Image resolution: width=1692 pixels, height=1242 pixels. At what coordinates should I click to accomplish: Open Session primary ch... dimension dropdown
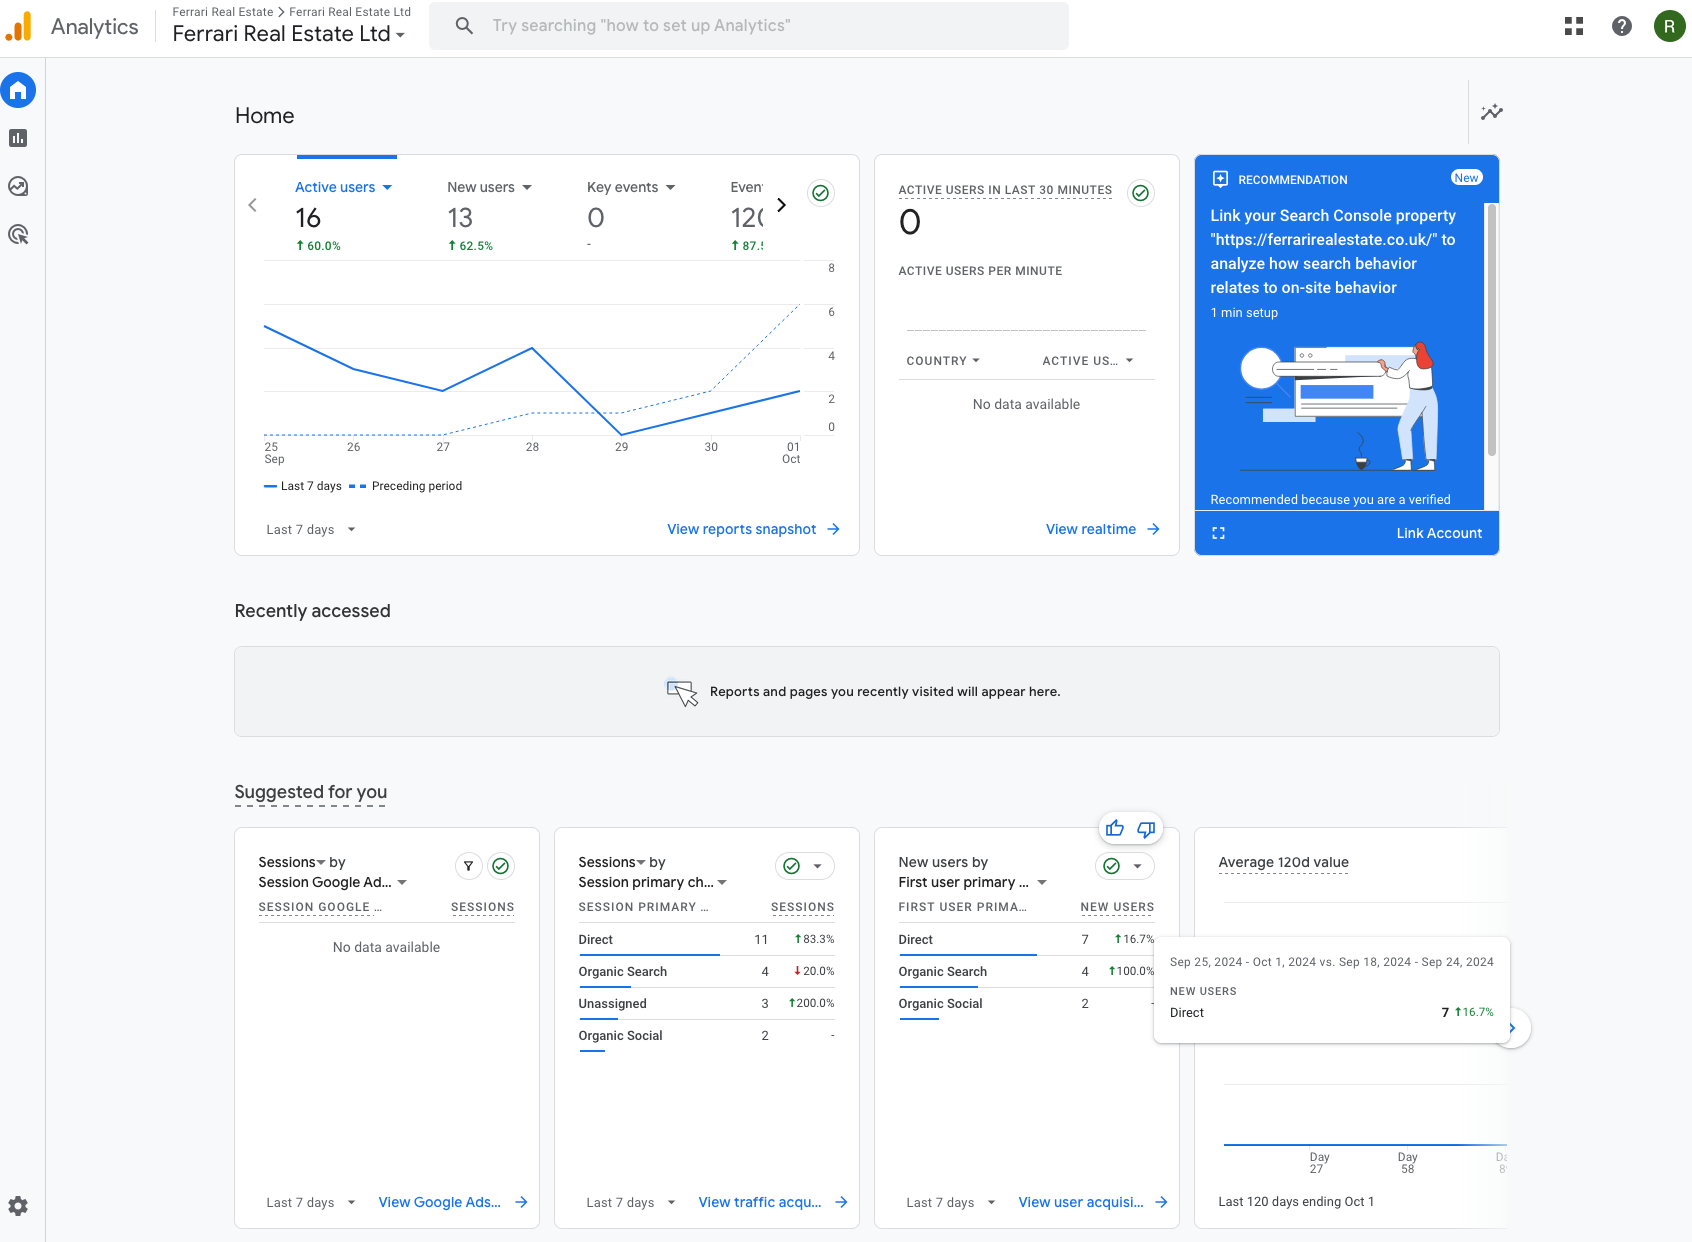tap(652, 882)
